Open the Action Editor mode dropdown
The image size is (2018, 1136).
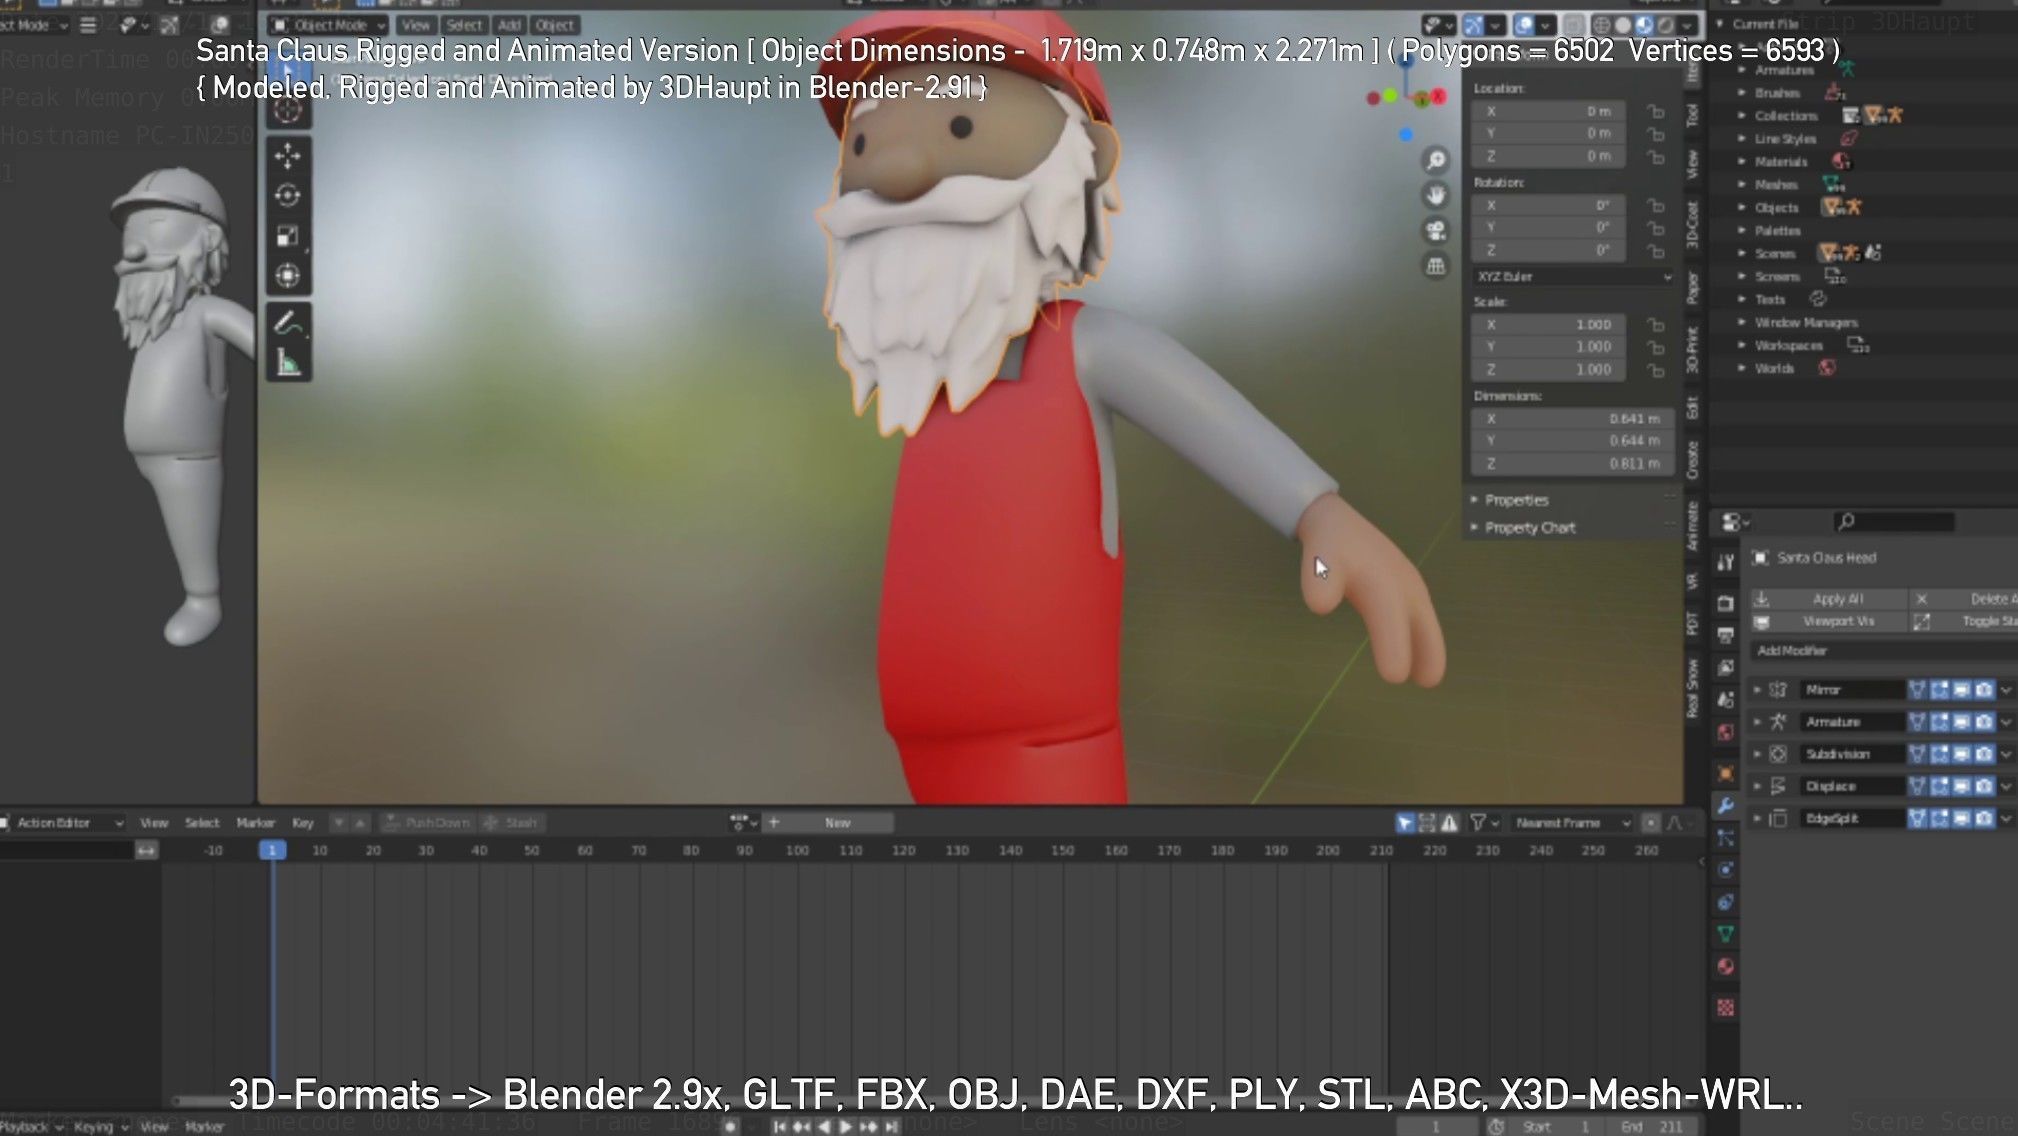tap(61, 823)
